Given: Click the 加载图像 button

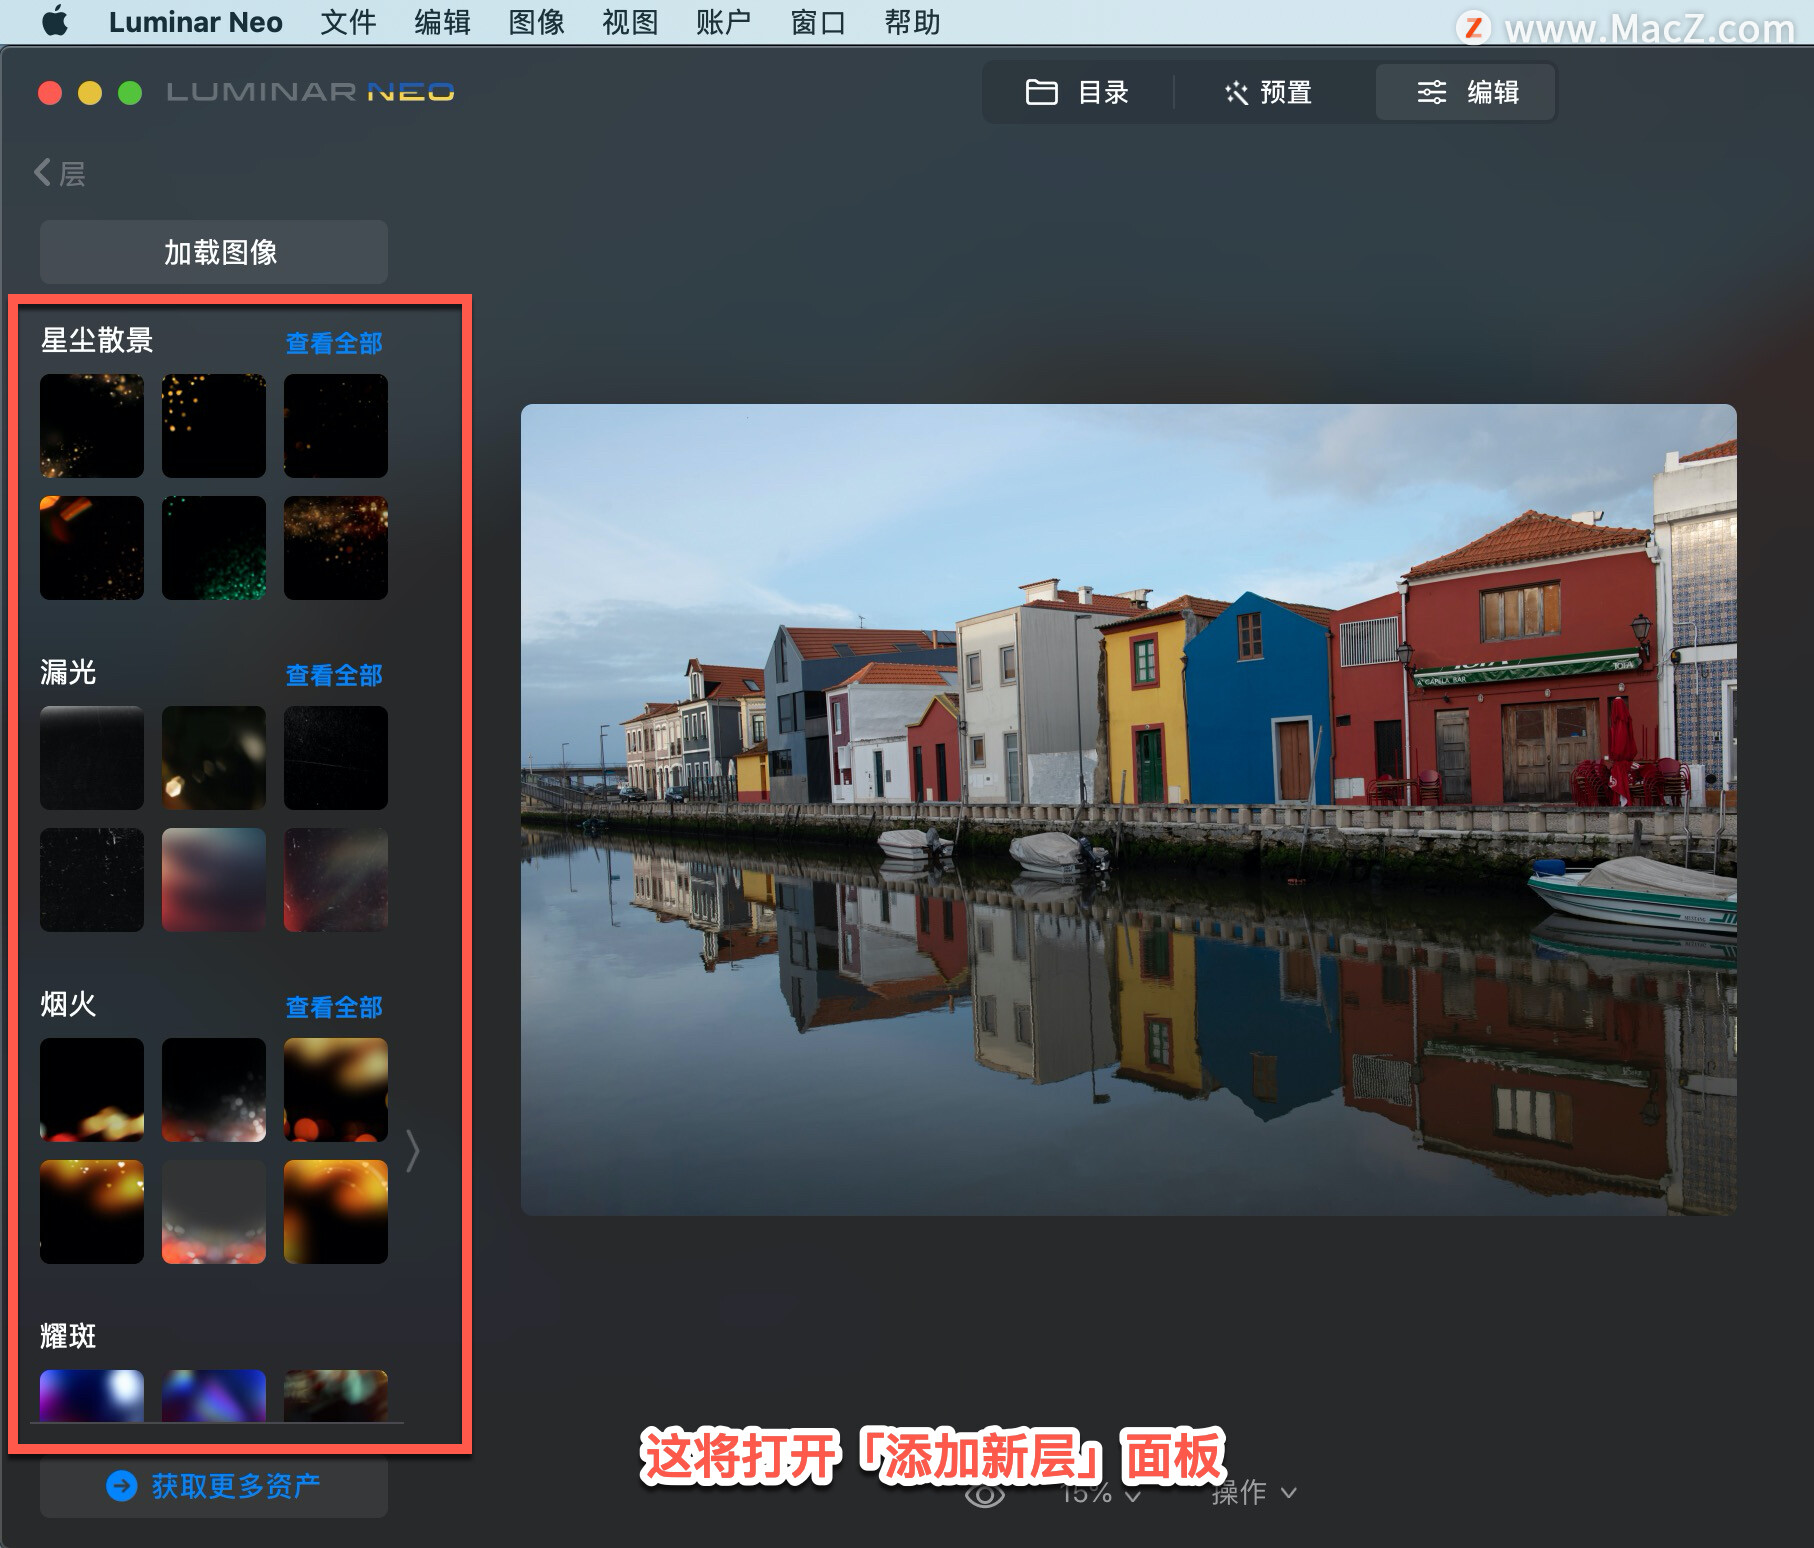Looking at the screenshot, I should pyautogui.click(x=214, y=252).
